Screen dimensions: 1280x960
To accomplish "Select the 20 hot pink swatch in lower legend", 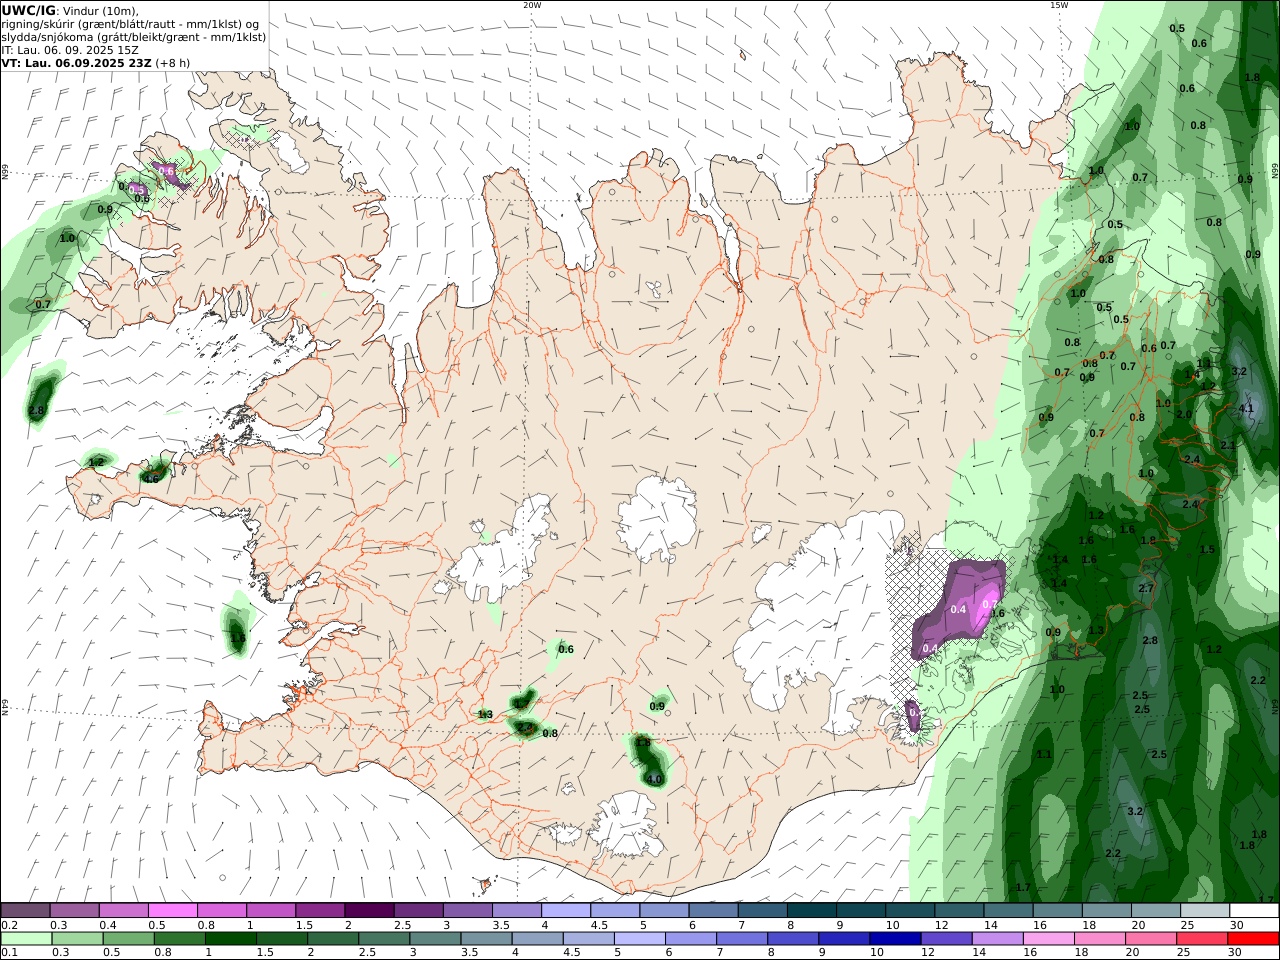I will 1152,939.
